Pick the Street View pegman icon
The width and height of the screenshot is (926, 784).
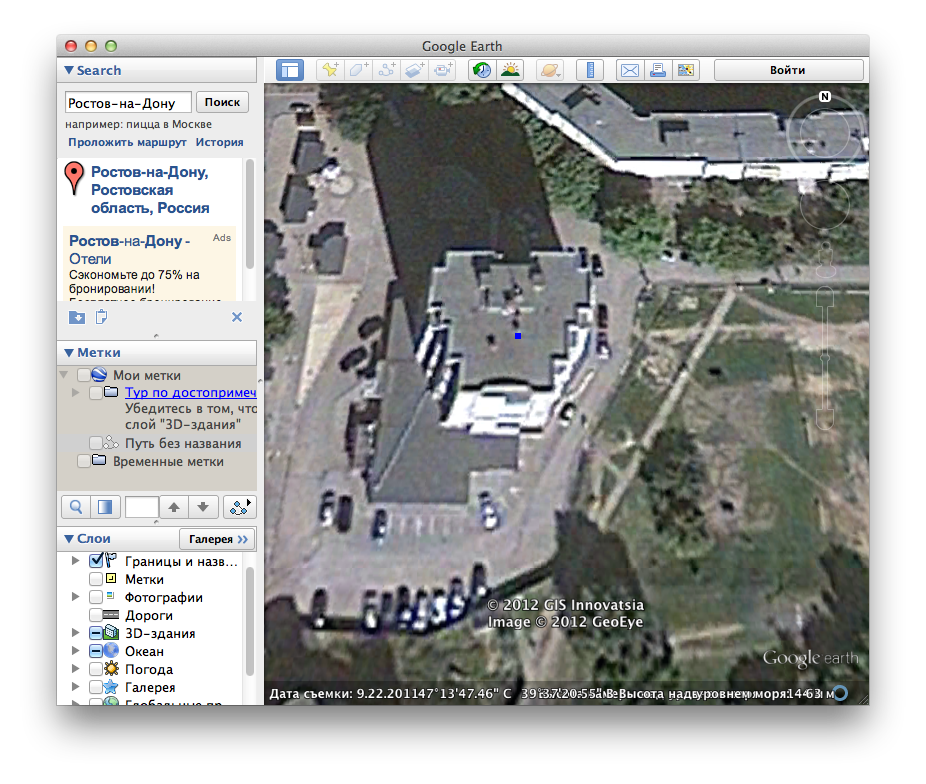click(825, 258)
